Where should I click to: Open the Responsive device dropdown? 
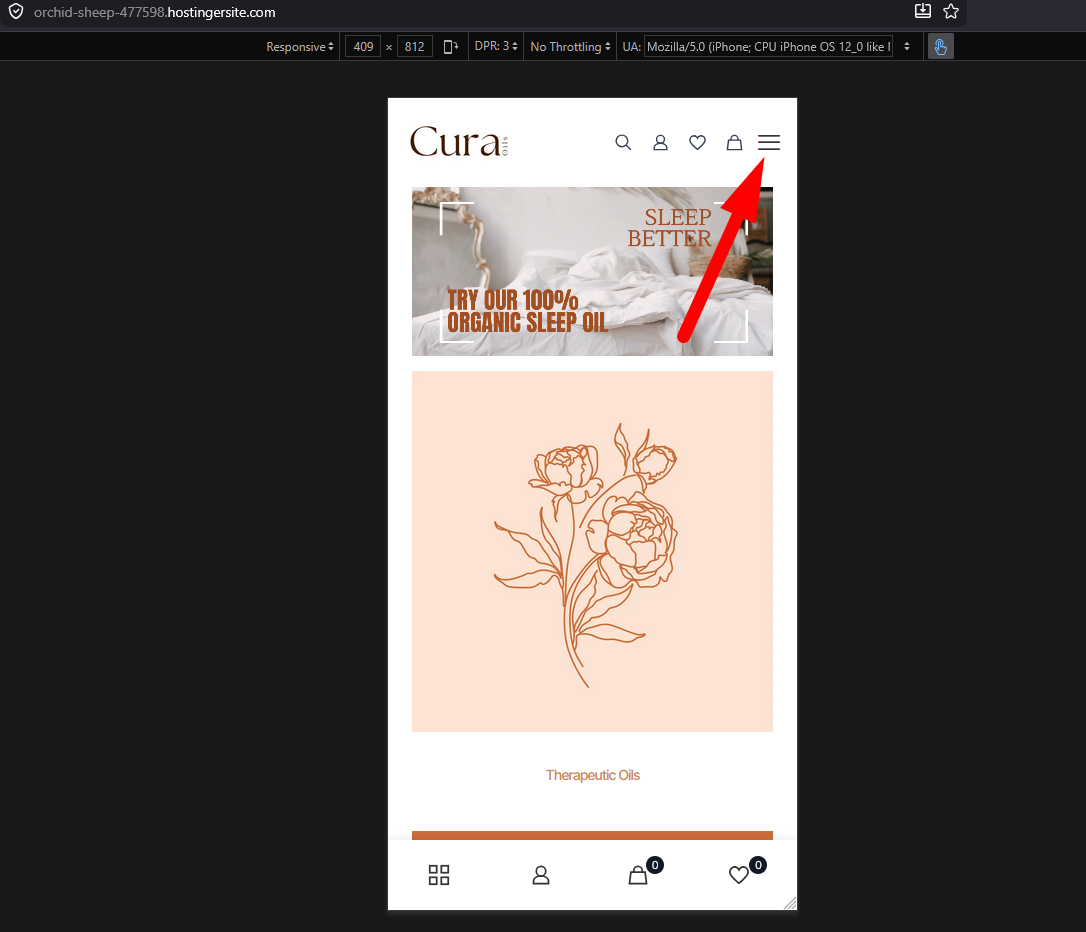coord(299,46)
